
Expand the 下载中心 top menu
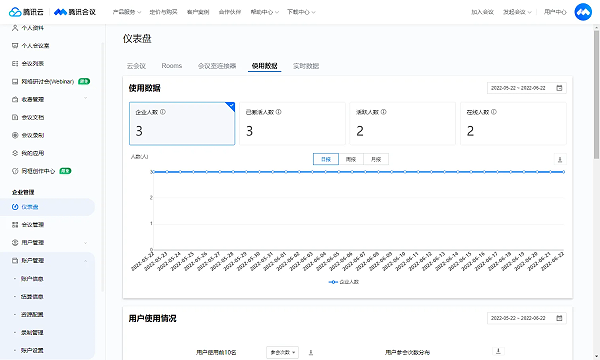click(301, 12)
